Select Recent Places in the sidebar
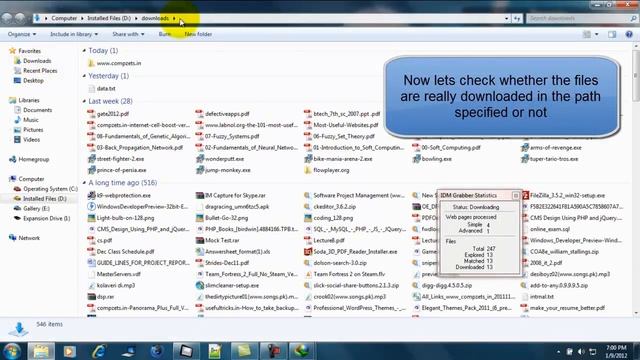This screenshot has width=640, height=360. 36,71
